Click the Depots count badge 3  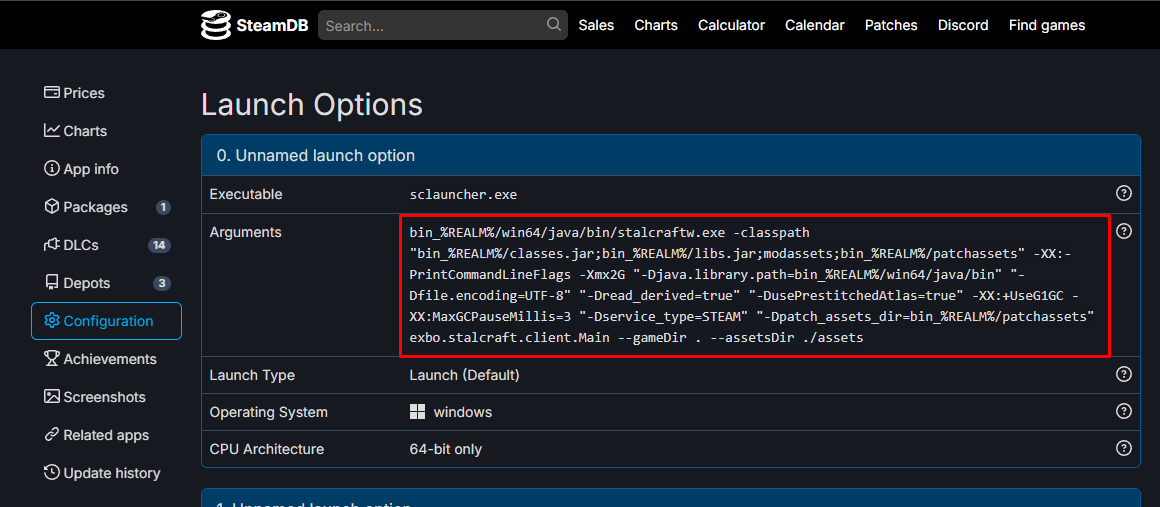[x=162, y=283]
